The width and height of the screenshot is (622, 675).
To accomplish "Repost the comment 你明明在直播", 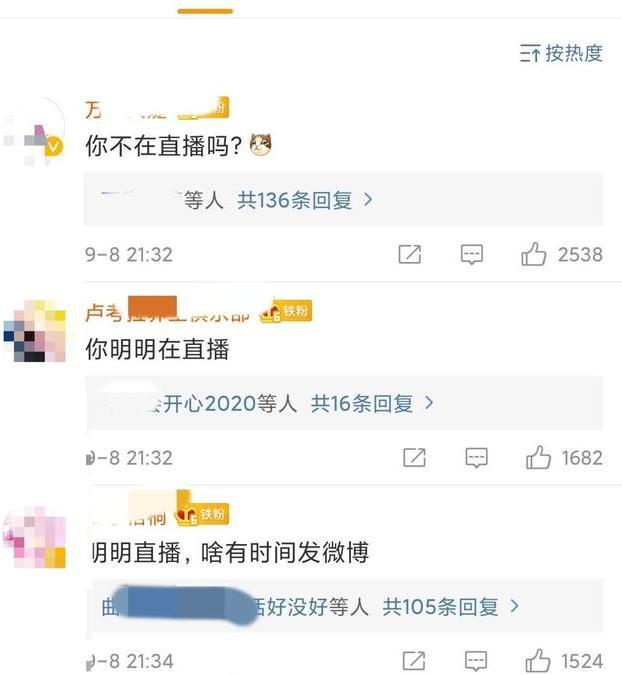I will (x=415, y=458).
